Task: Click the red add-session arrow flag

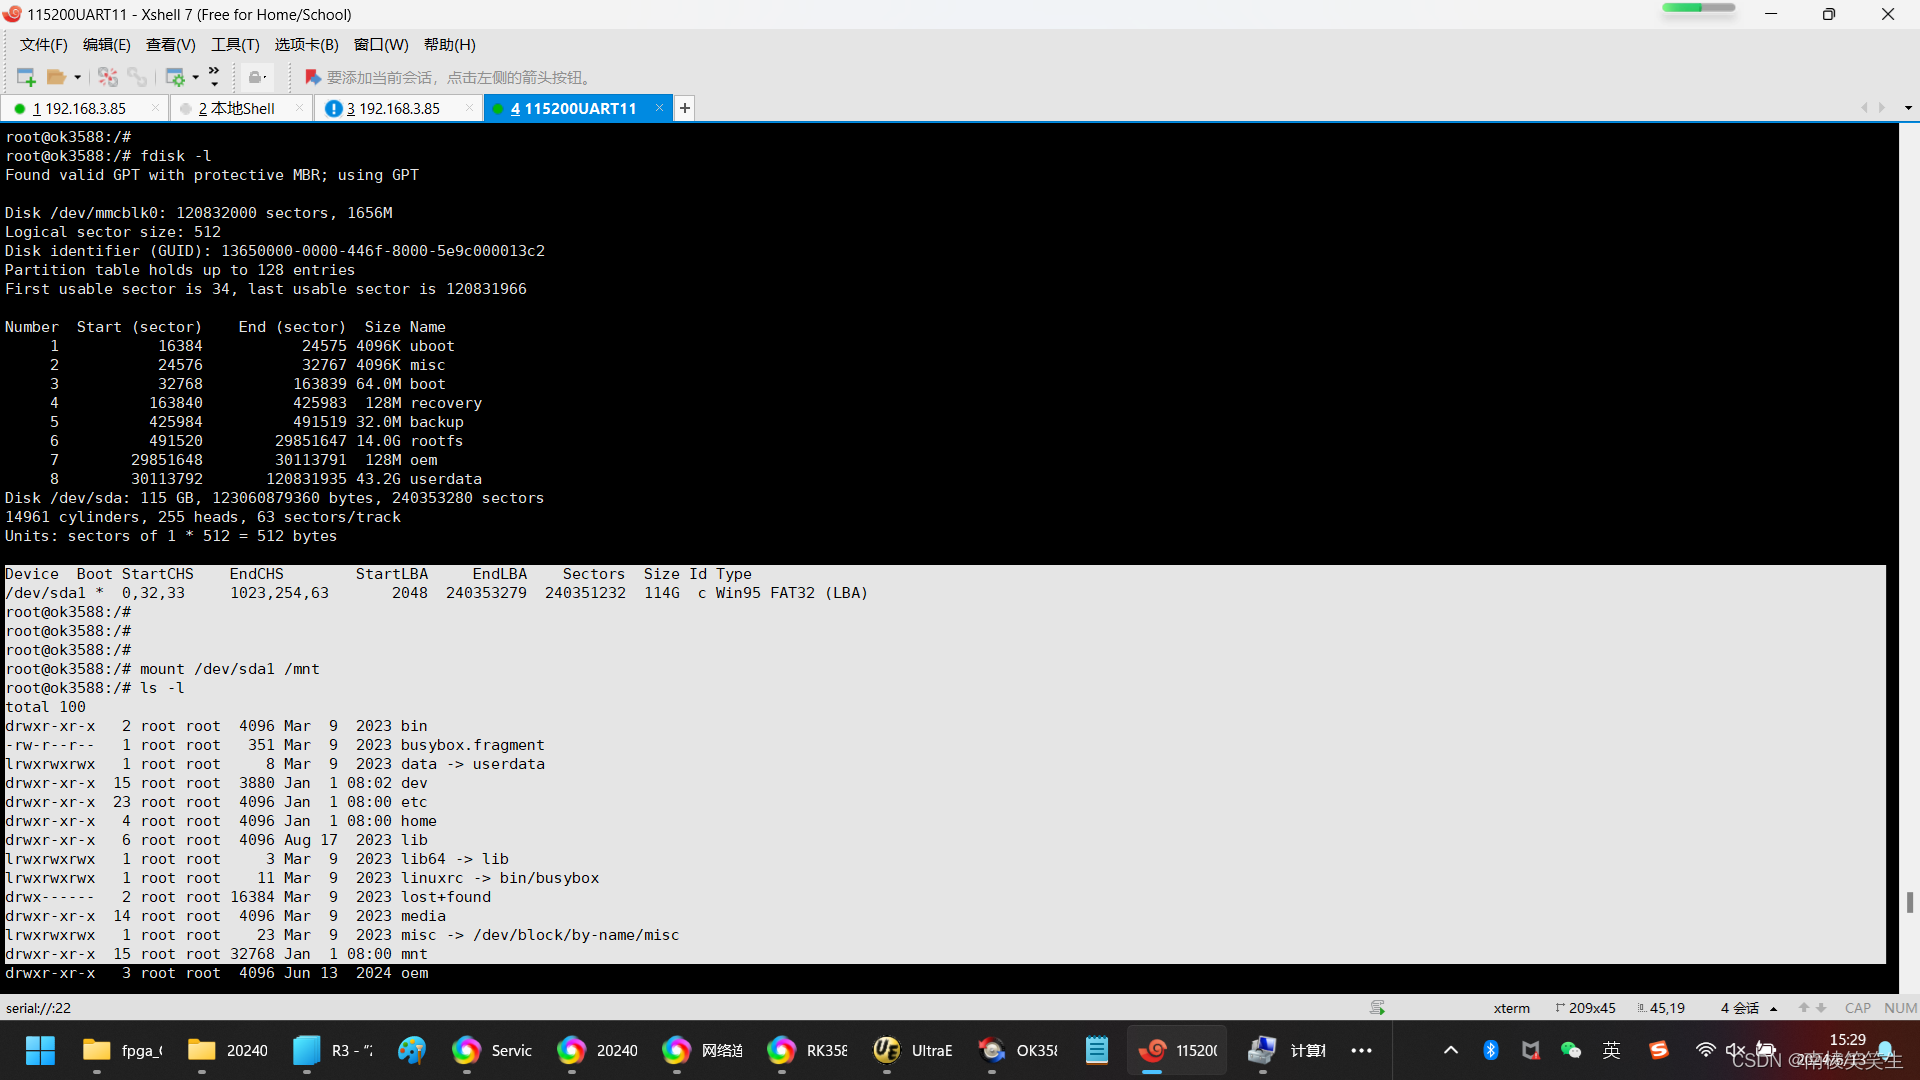Action: click(312, 77)
